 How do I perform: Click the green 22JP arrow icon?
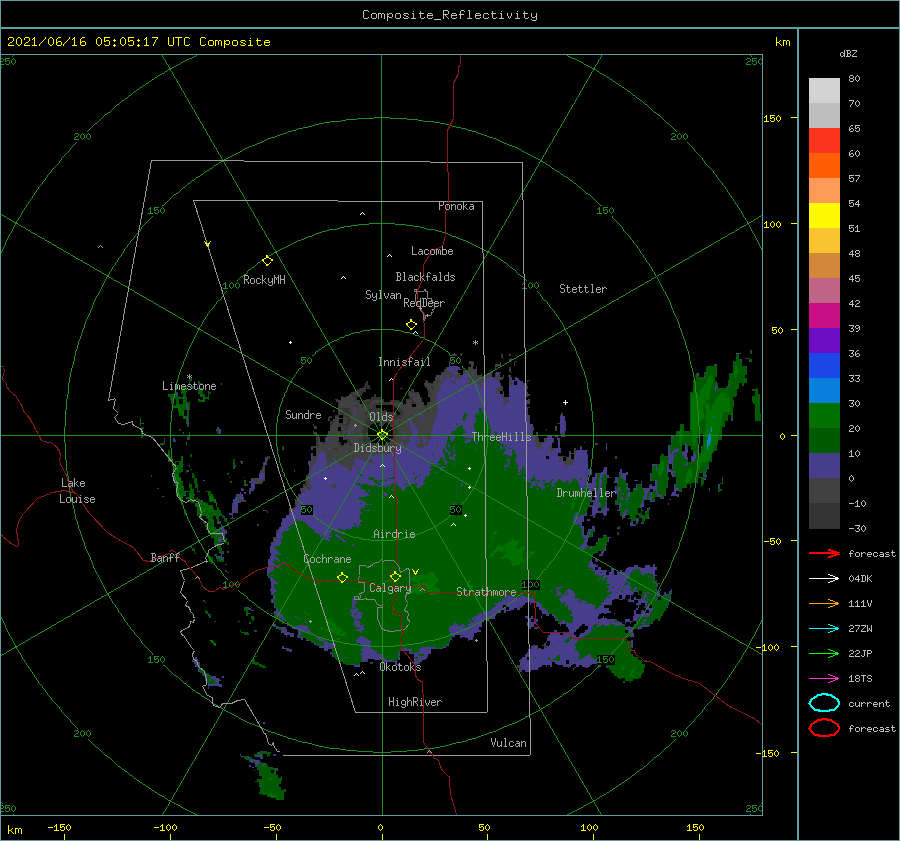824,653
